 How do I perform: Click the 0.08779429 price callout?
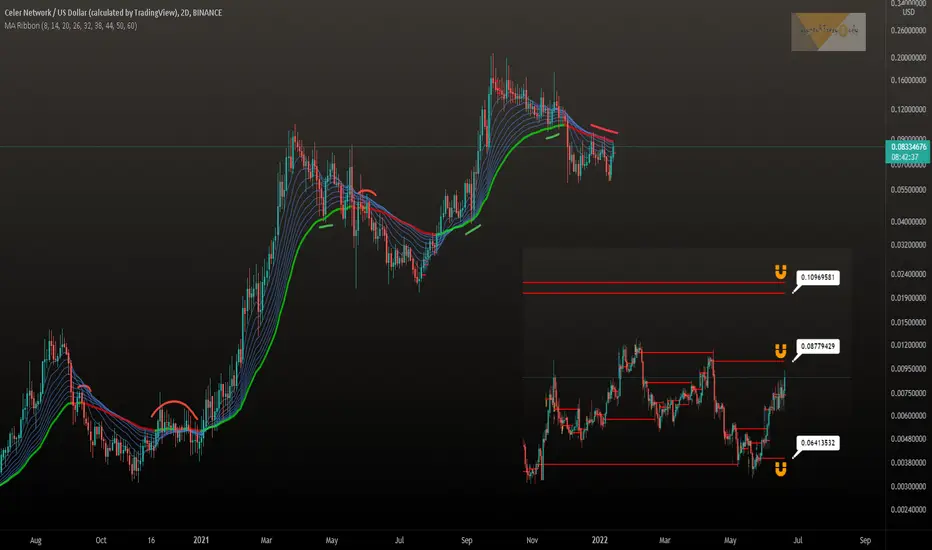pos(817,346)
